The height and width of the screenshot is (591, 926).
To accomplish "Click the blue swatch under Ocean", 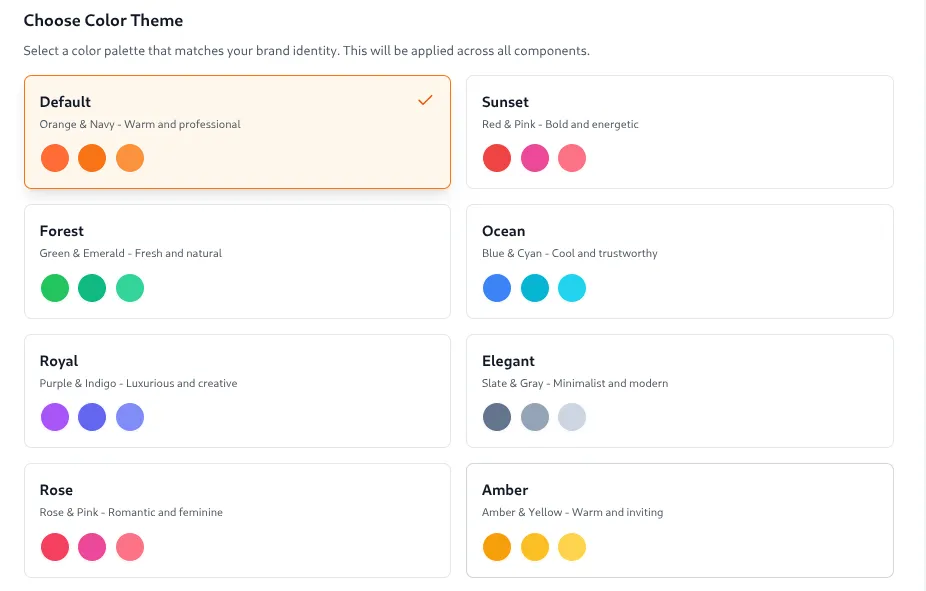I will tap(497, 287).
